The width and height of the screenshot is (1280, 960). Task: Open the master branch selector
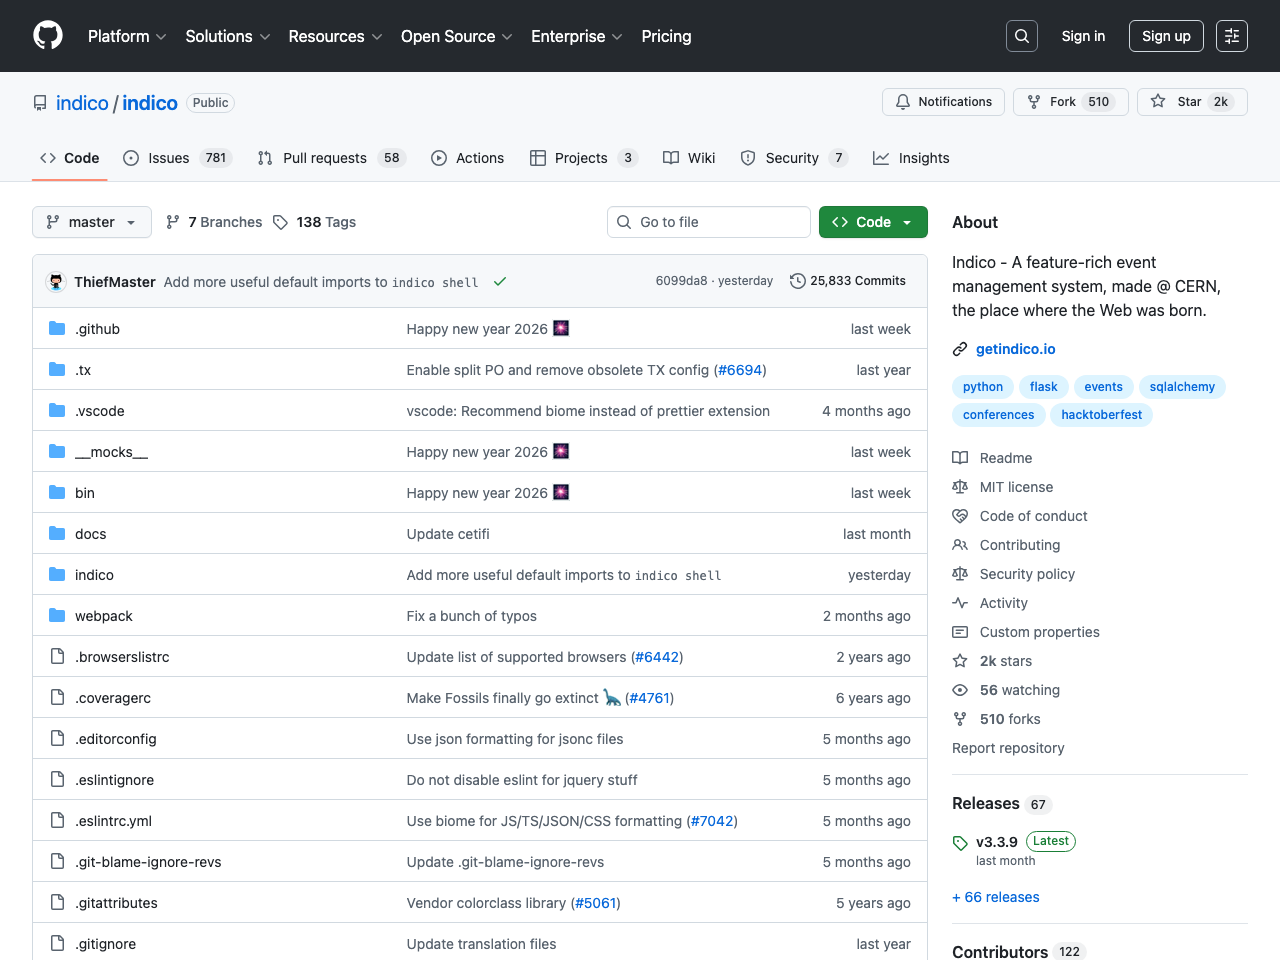pos(91,222)
